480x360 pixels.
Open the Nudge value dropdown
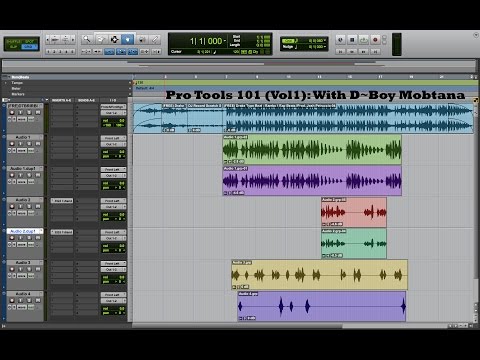coord(325,47)
